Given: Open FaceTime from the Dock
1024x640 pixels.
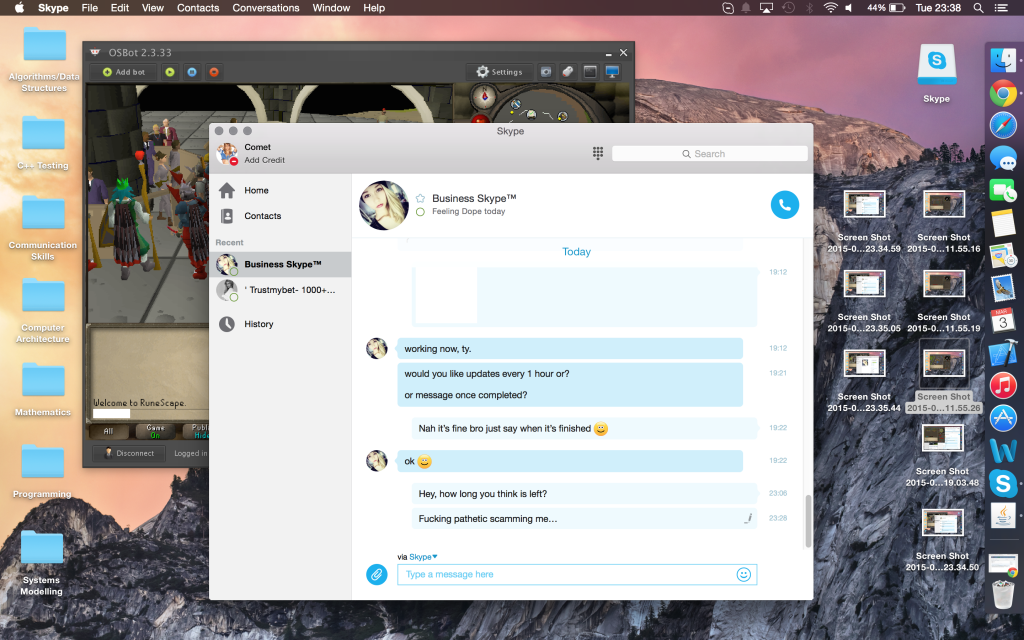Looking at the screenshot, I should 1003,191.
